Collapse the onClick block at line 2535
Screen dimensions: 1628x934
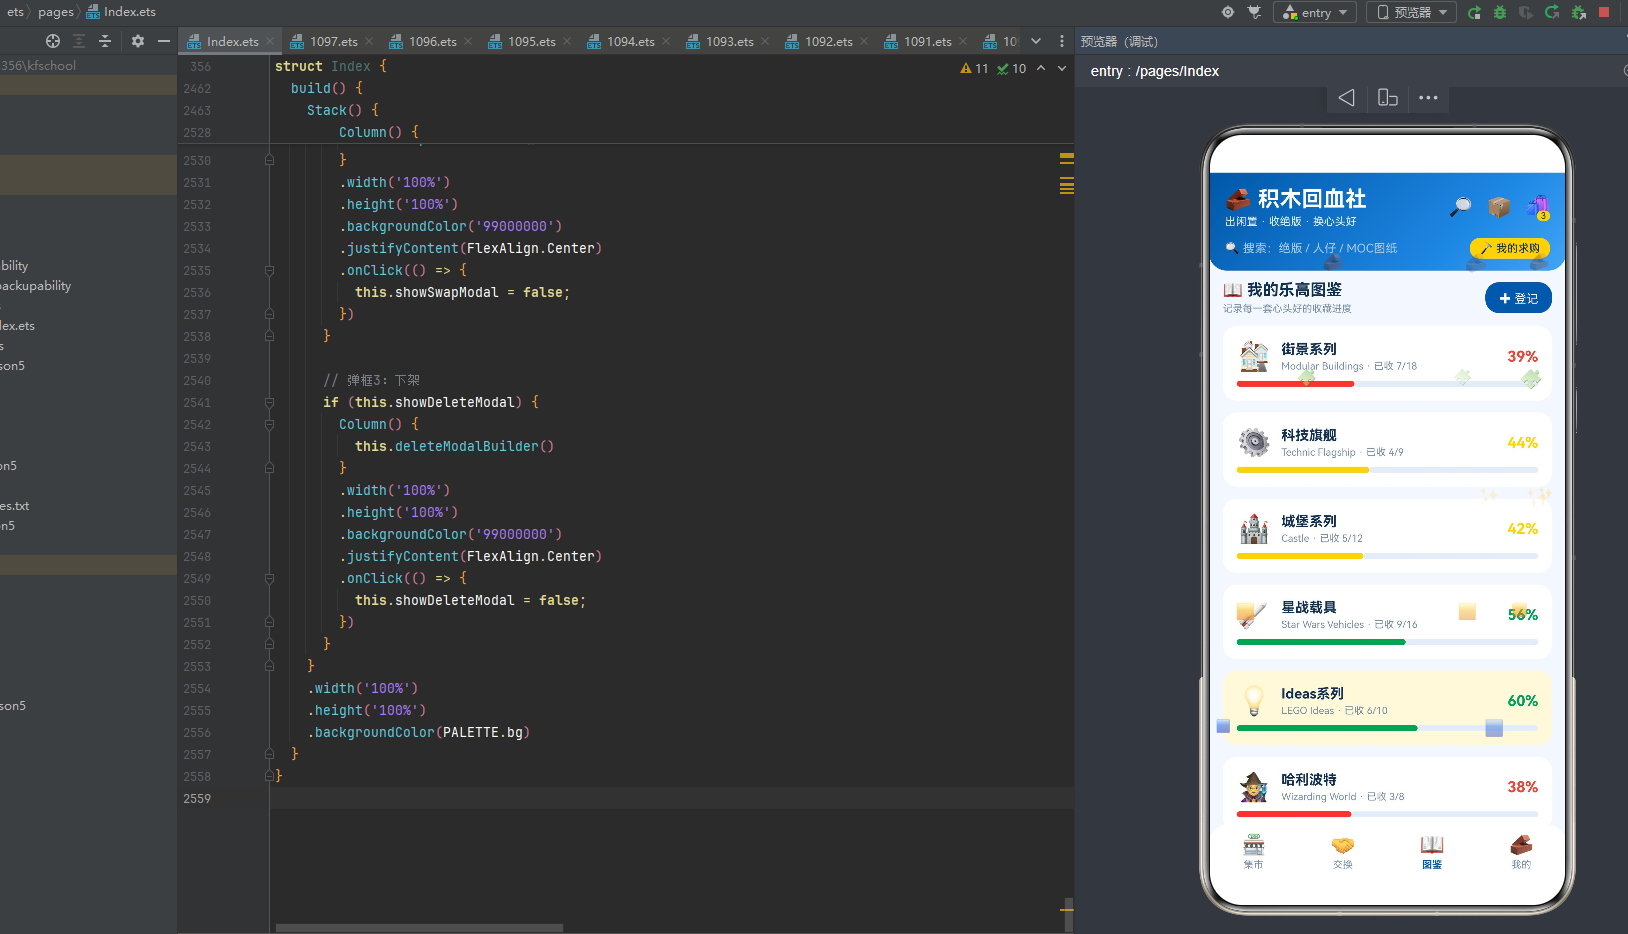pos(269,270)
